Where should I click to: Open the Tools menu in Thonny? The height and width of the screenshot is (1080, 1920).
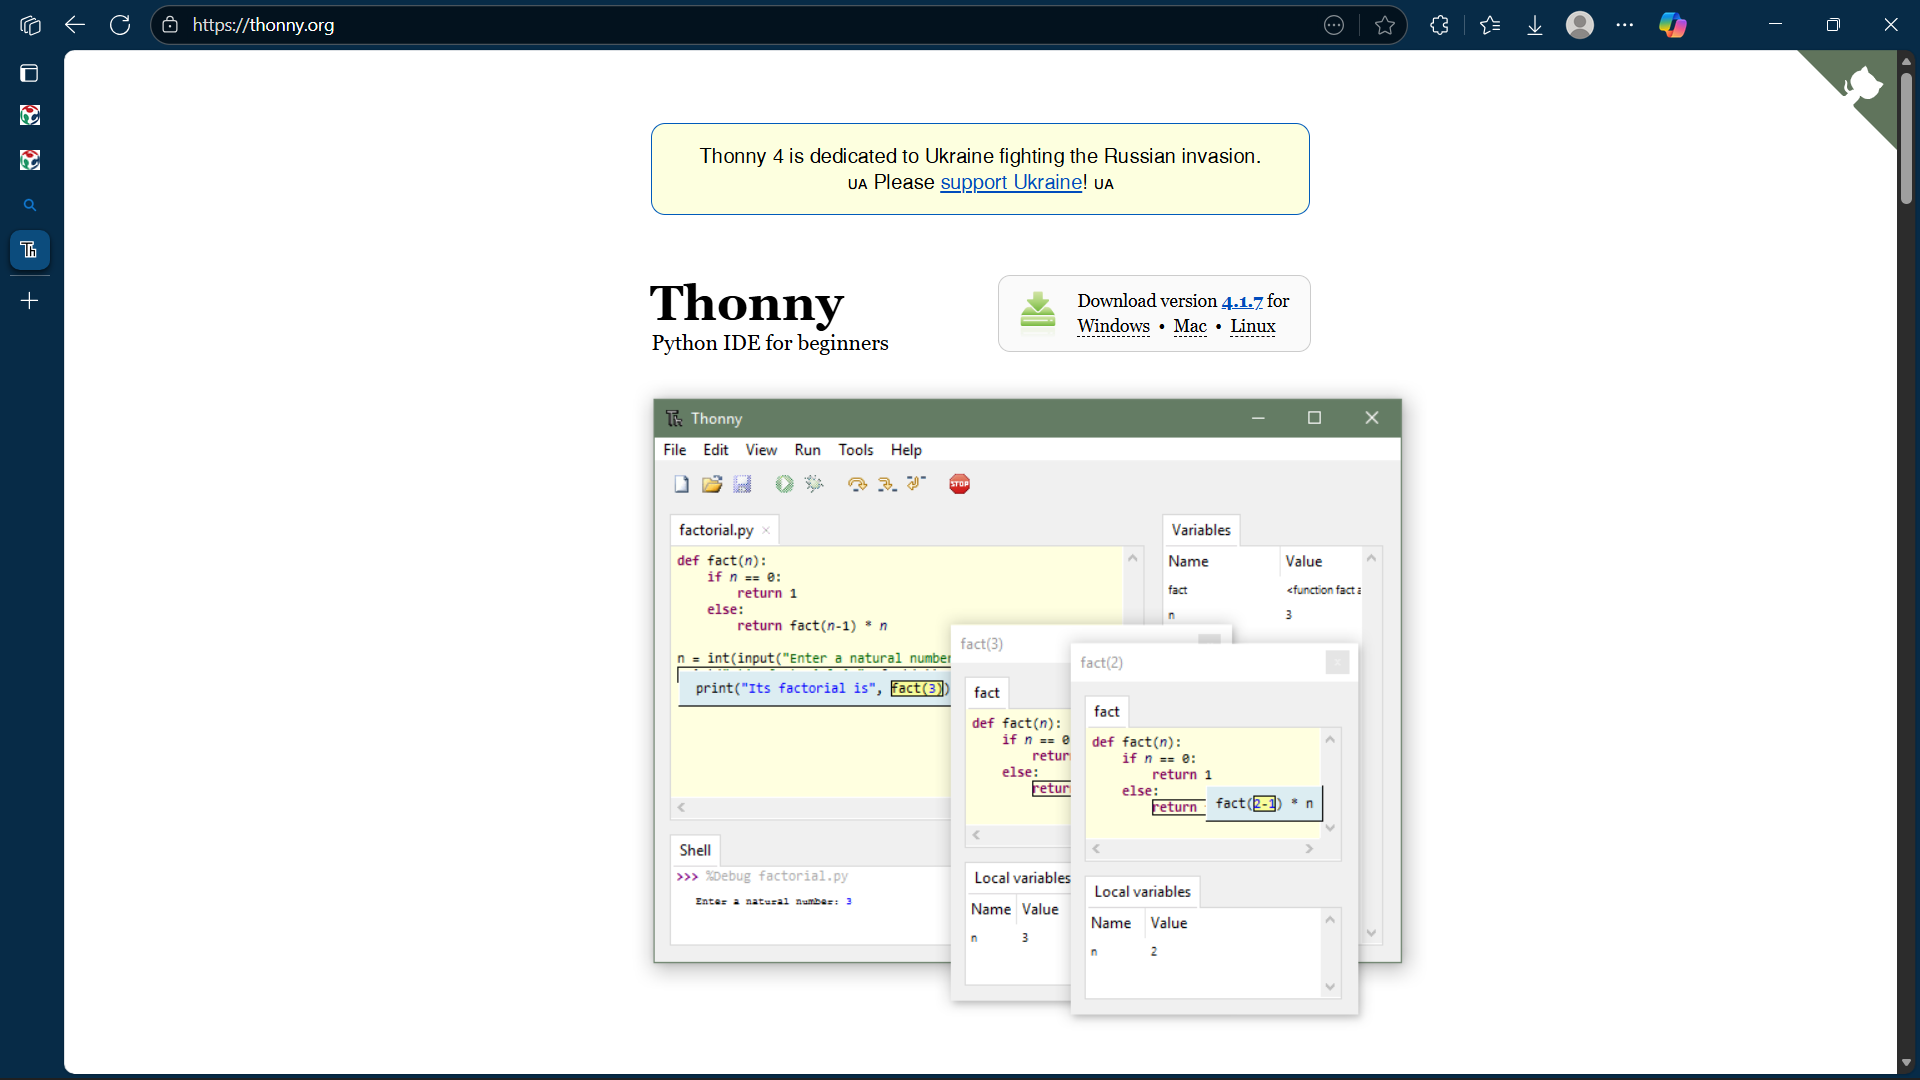point(856,450)
